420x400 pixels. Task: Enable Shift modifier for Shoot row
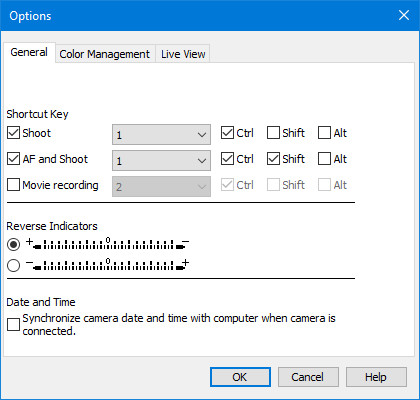click(x=273, y=133)
